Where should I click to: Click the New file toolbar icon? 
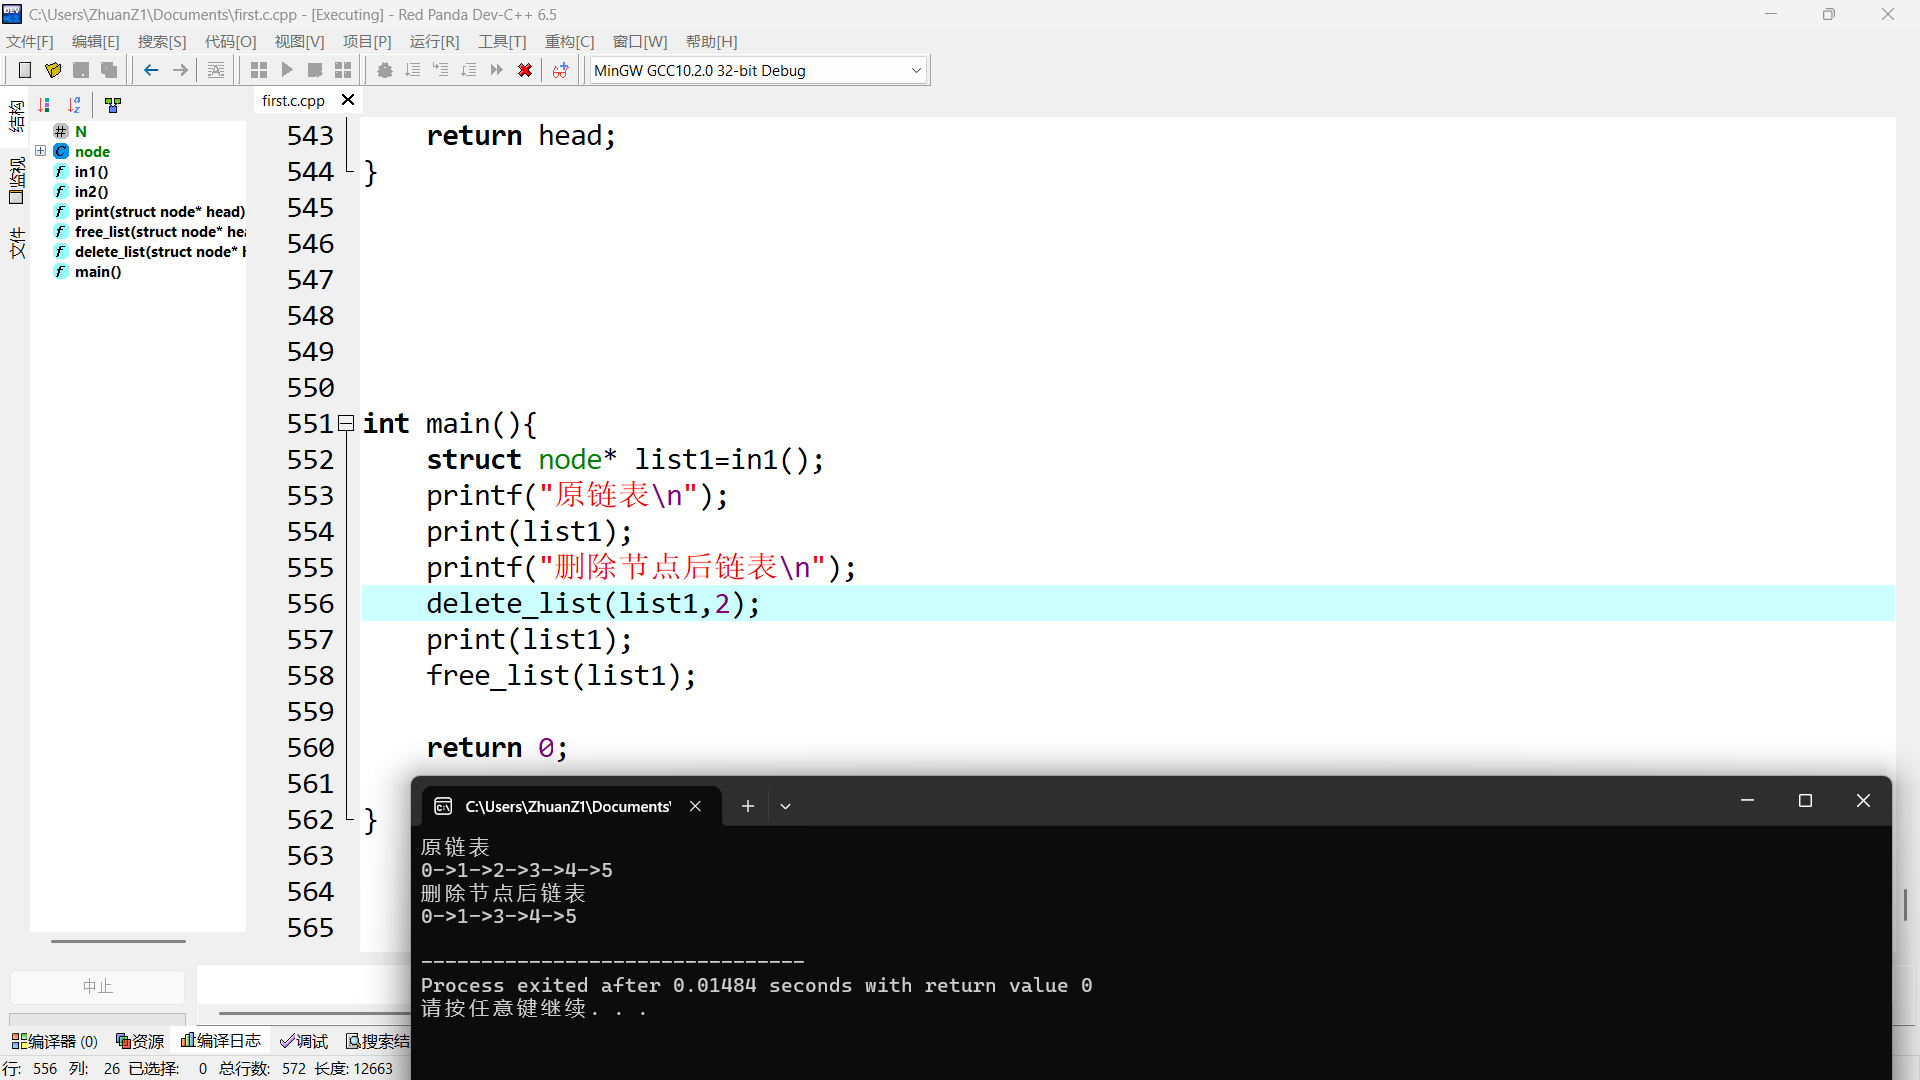click(25, 70)
